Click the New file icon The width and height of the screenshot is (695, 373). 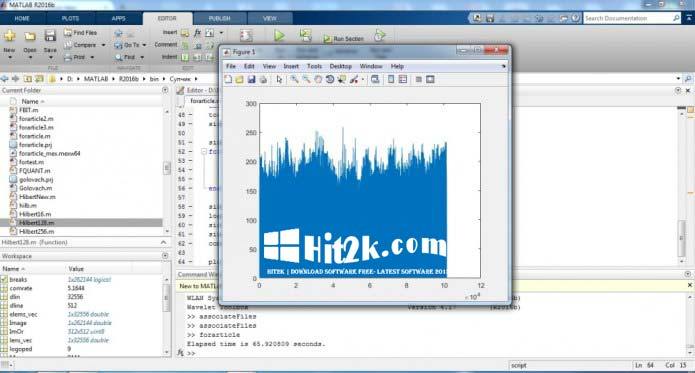click(x=10, y=36)
